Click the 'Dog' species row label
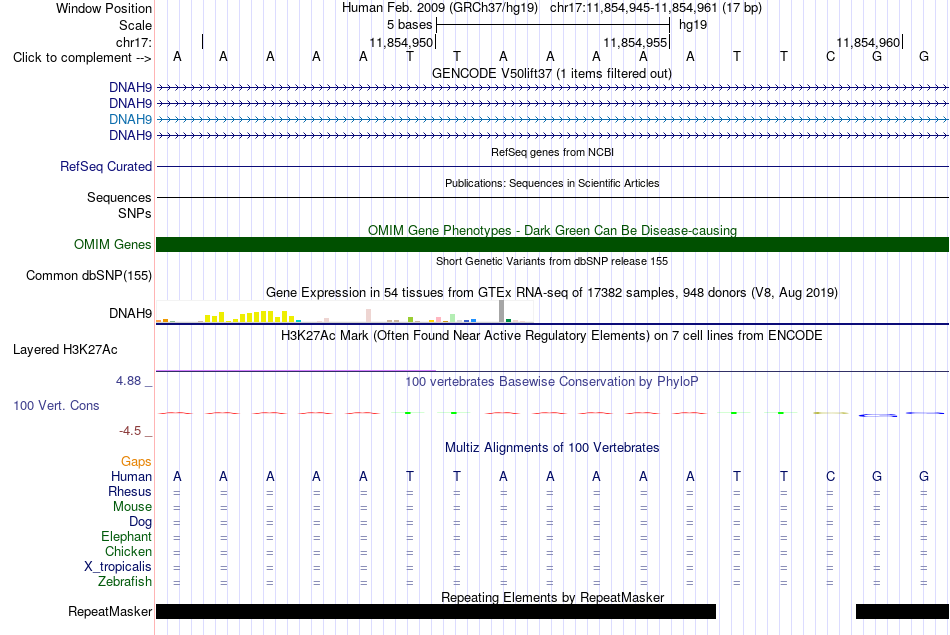950x635 pixels. 140,522
